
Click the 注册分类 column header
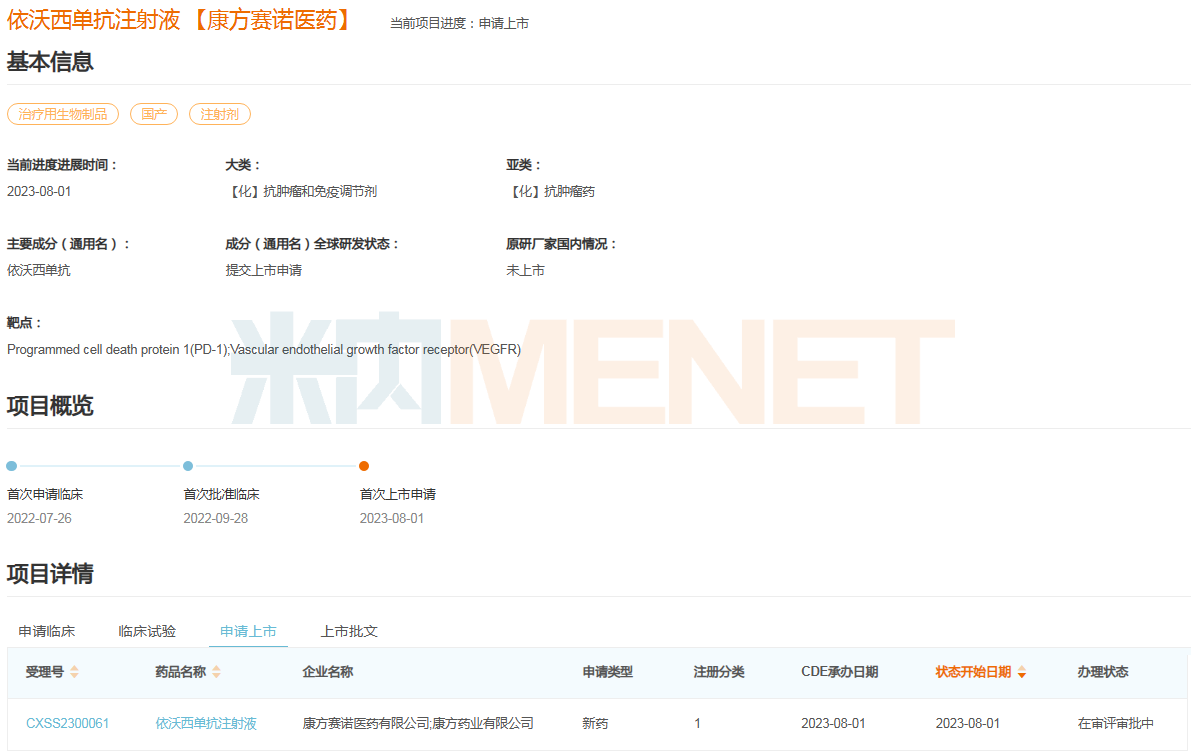coord(719,672)
